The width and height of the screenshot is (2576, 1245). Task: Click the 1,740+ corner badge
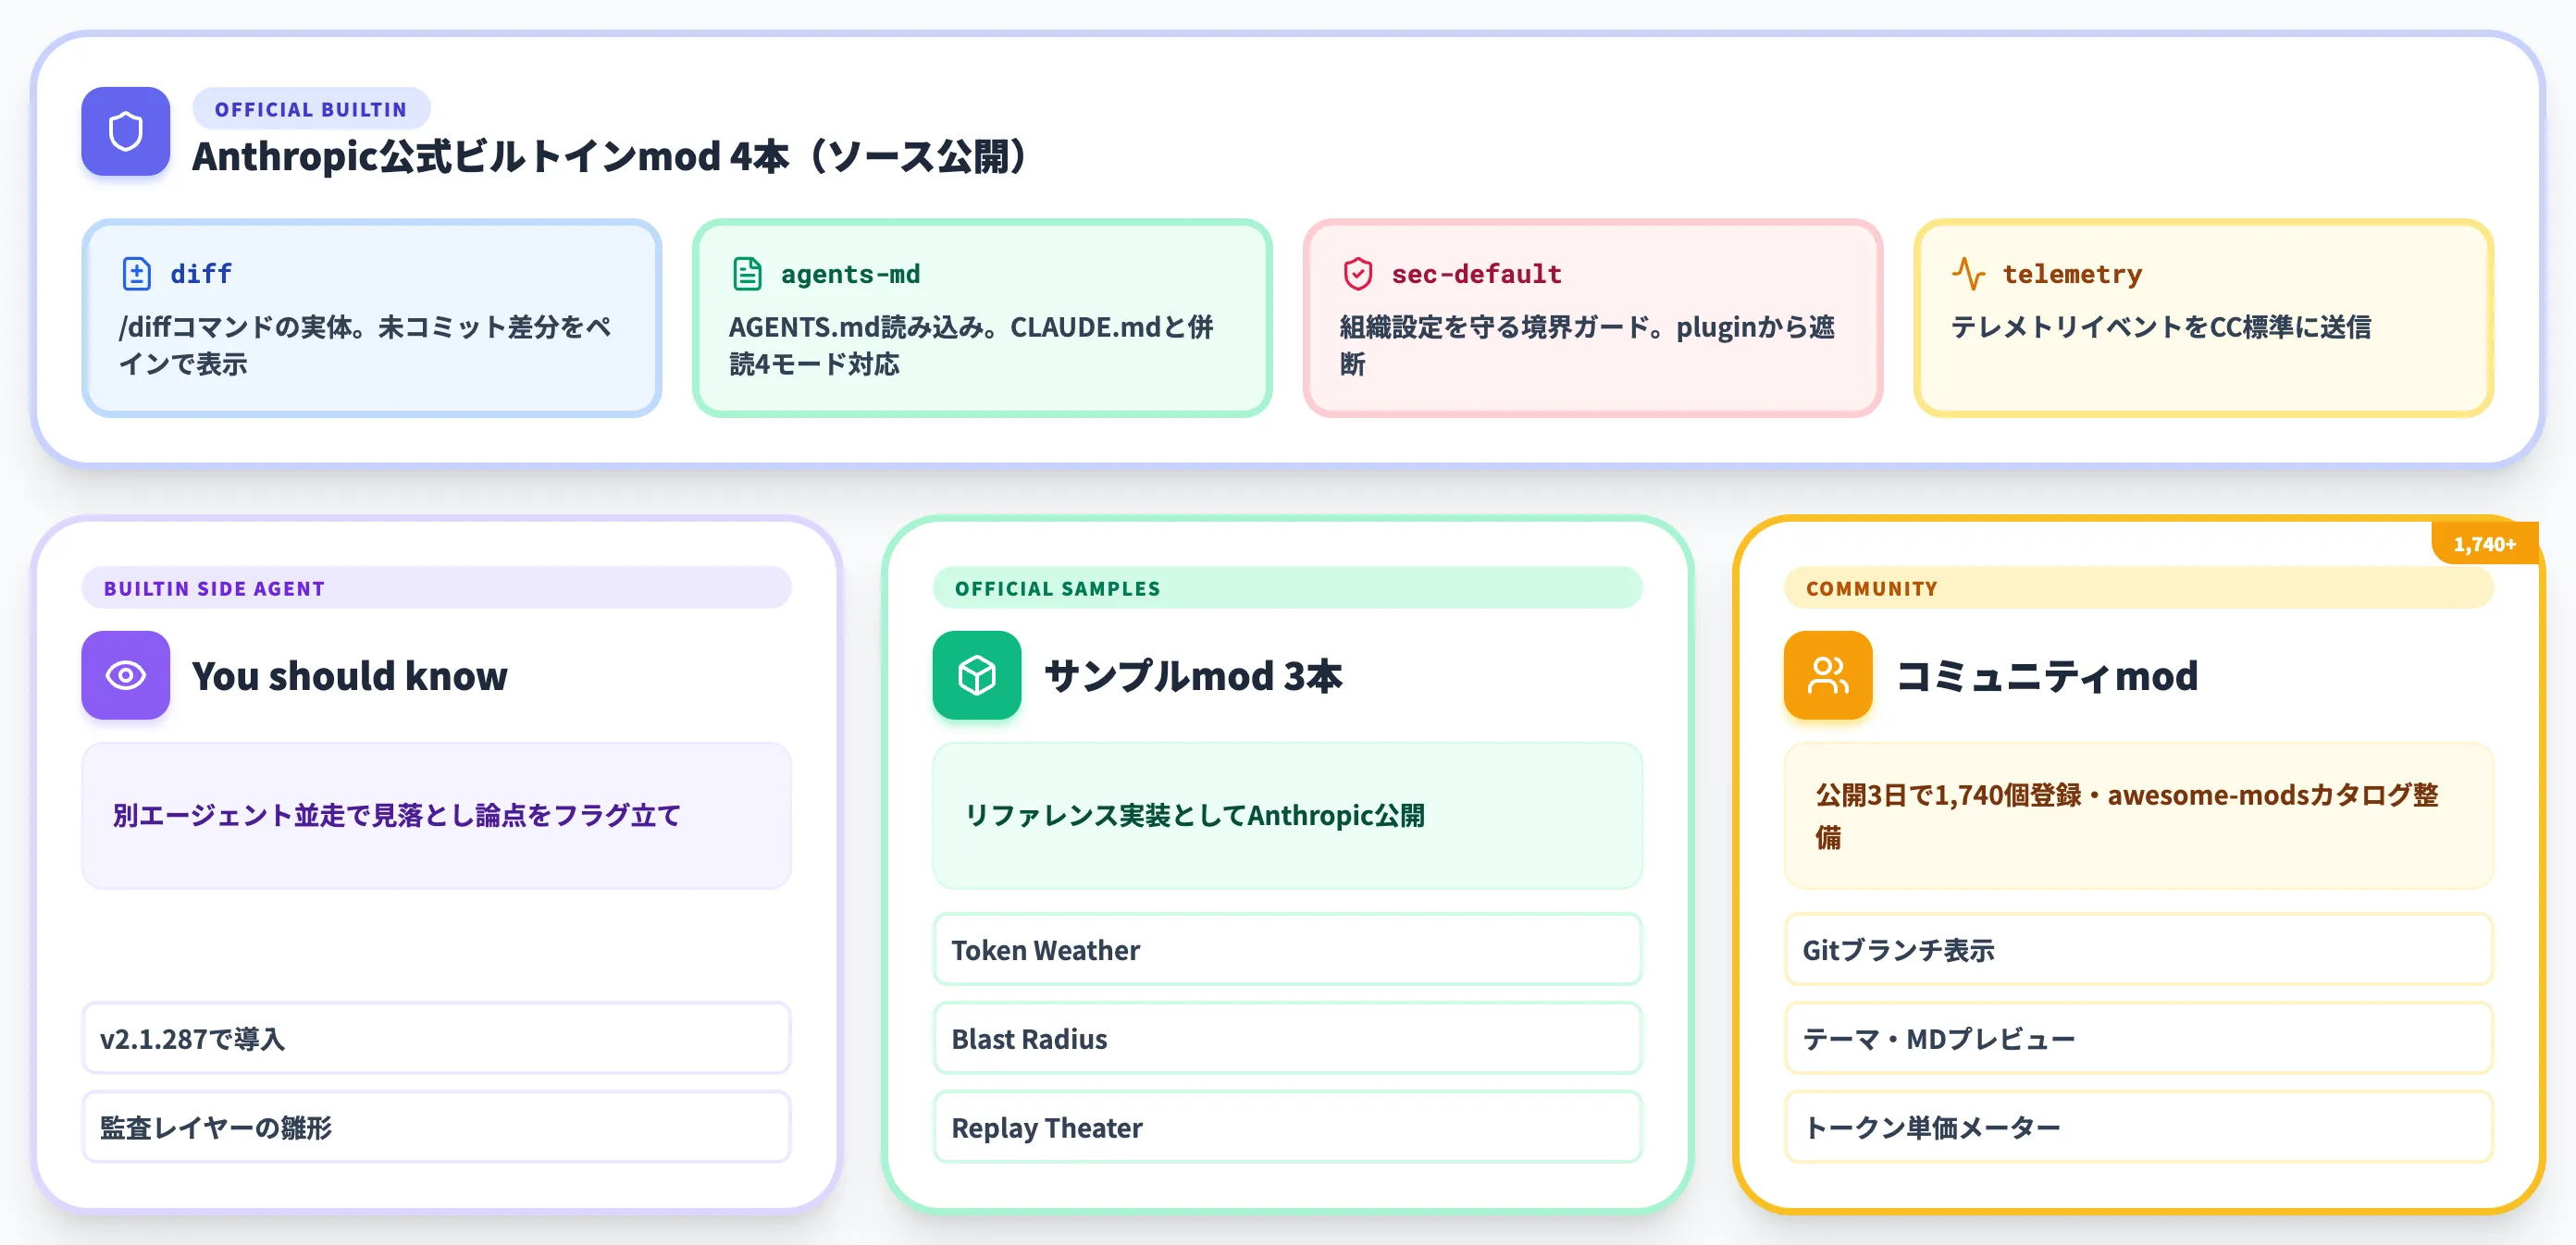coord(2484,544)
